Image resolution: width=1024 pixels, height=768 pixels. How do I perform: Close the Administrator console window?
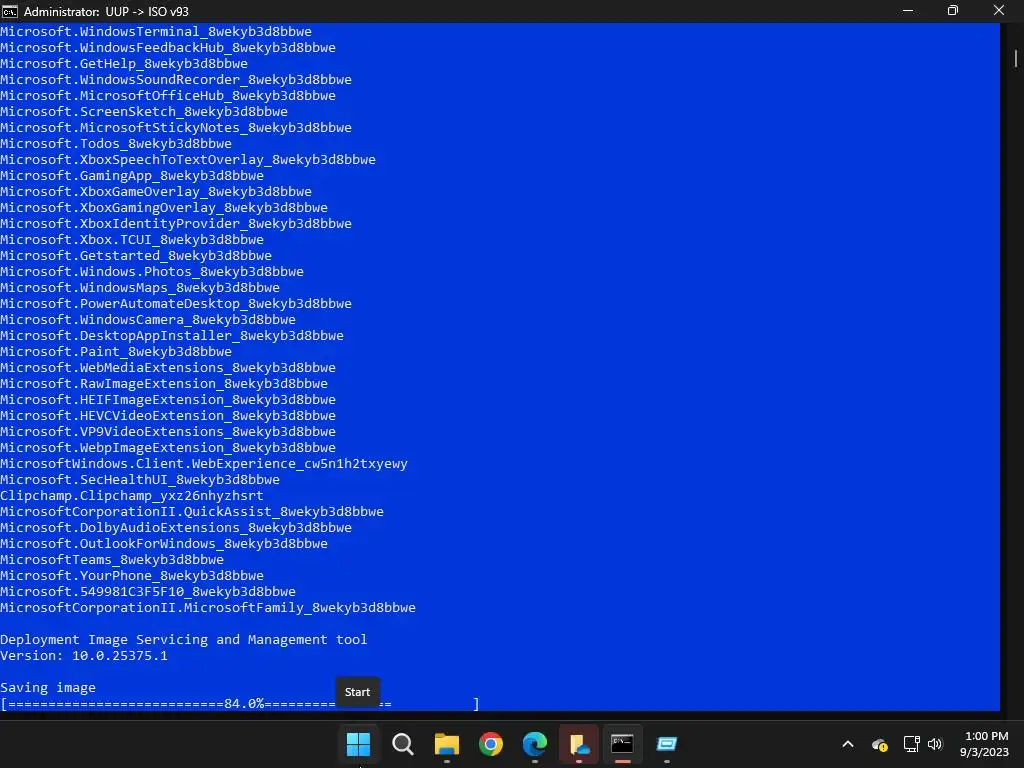999,10
